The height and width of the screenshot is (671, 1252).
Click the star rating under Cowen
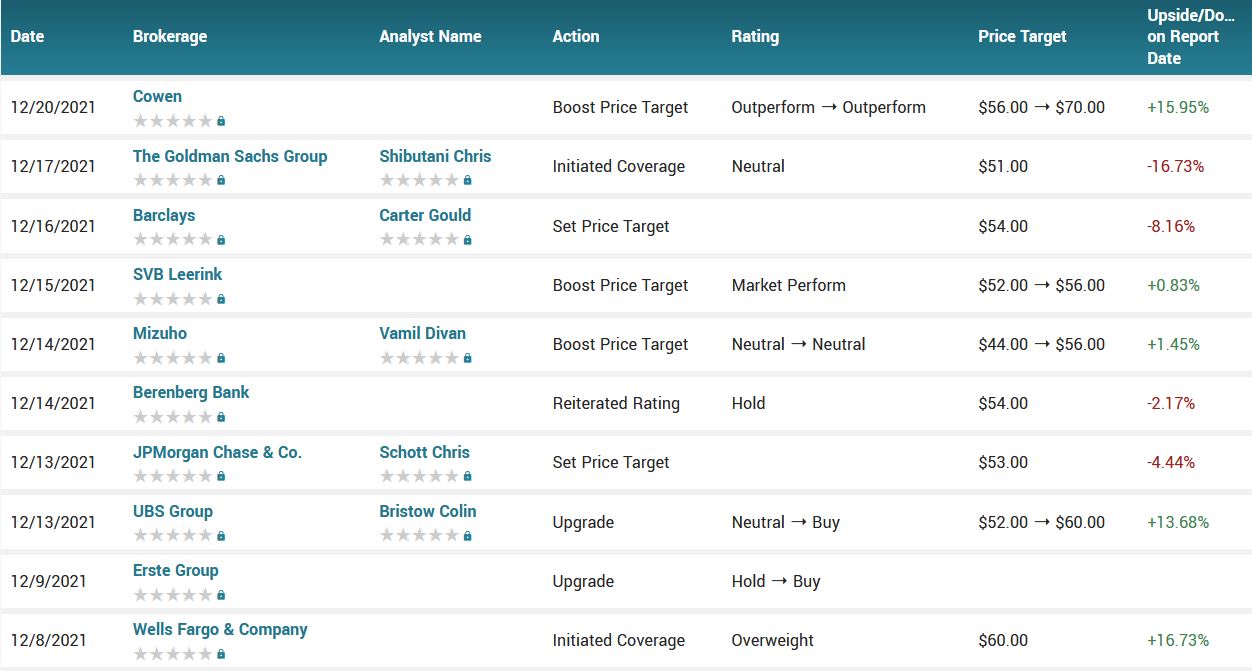click(173, 121)
